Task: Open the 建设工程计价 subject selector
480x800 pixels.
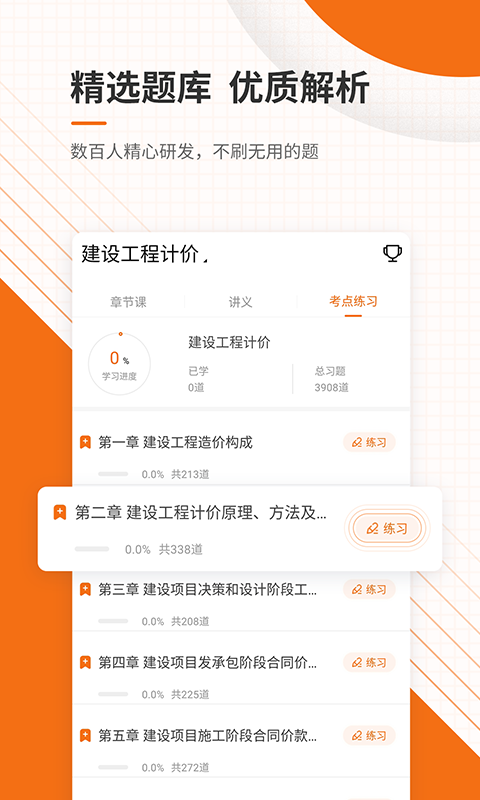Action: (145, 254)
